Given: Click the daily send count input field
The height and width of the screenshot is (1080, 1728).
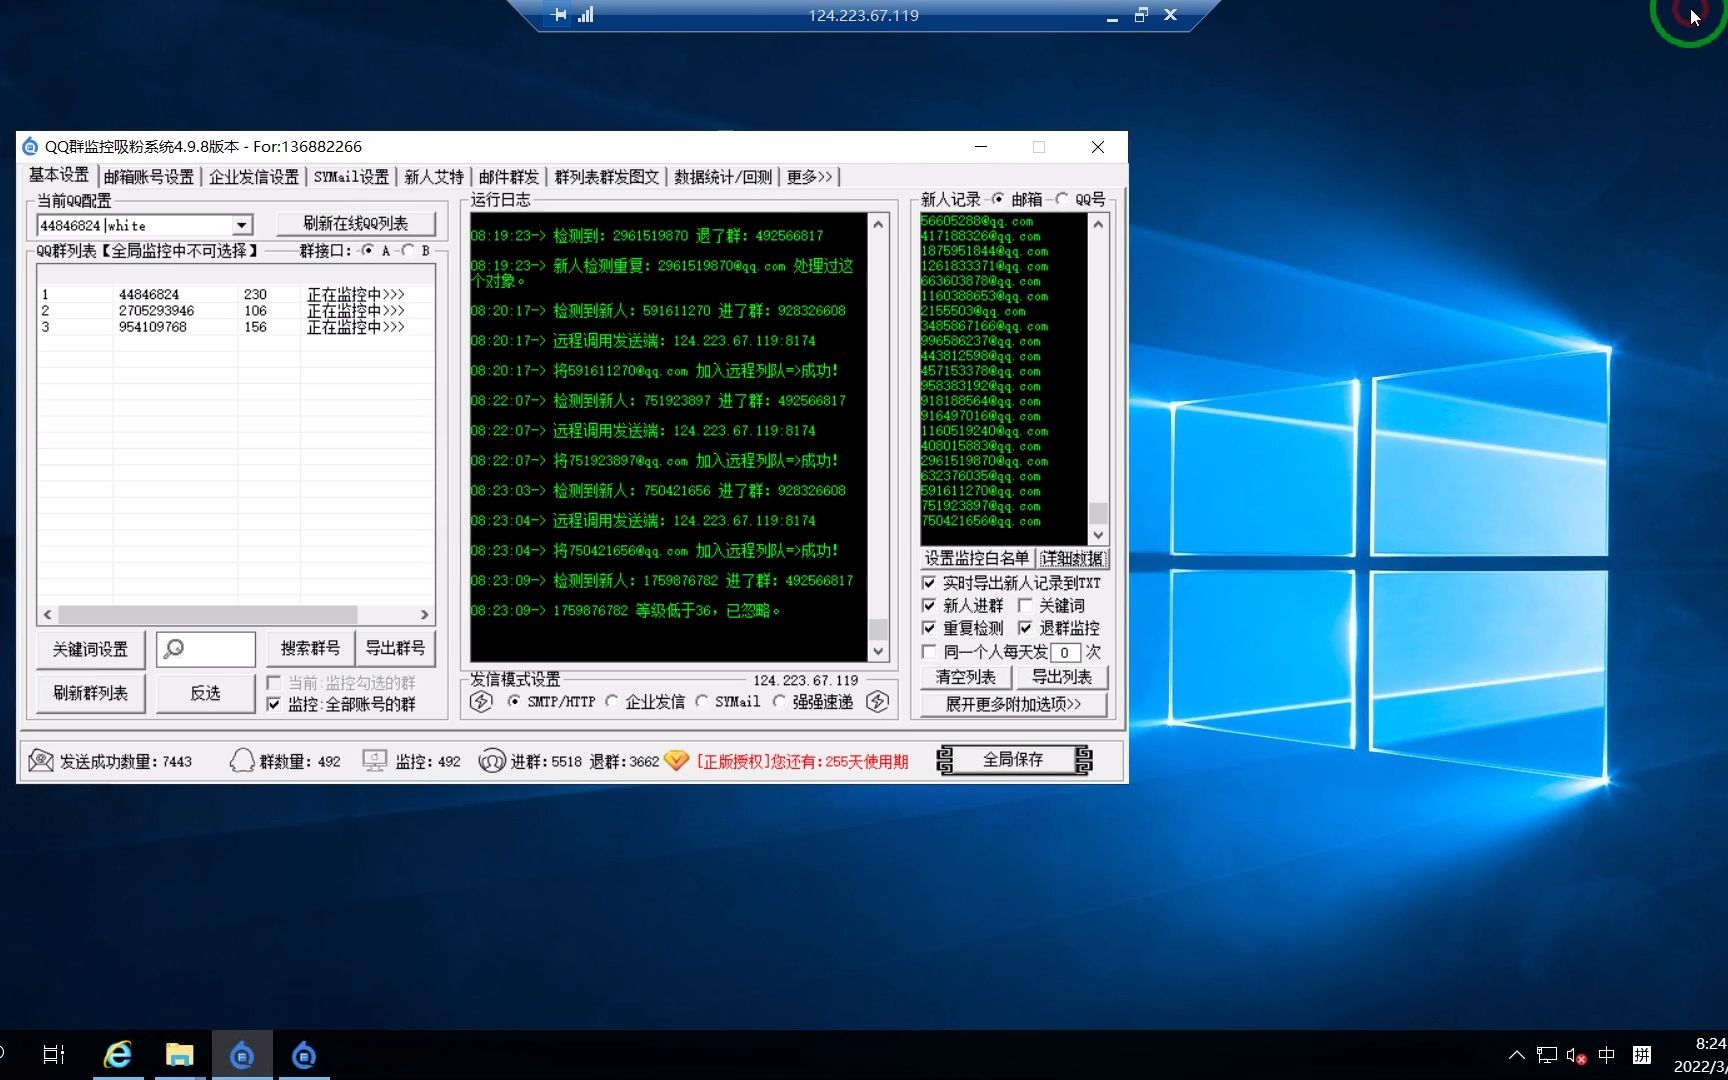Looking at the screenshot, I should [x=1065, y=652].
